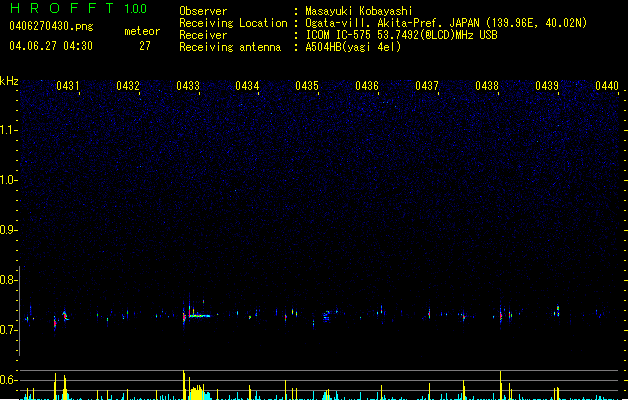Click the meteor count value 27
The width and height of the screenshot is (629, 400).
(145, 46)
